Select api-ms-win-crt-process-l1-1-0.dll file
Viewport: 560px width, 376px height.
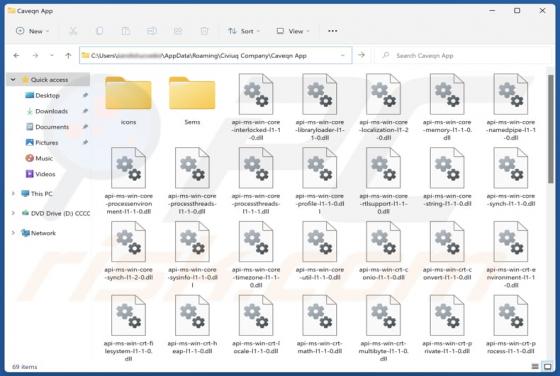tap(511, 325)
